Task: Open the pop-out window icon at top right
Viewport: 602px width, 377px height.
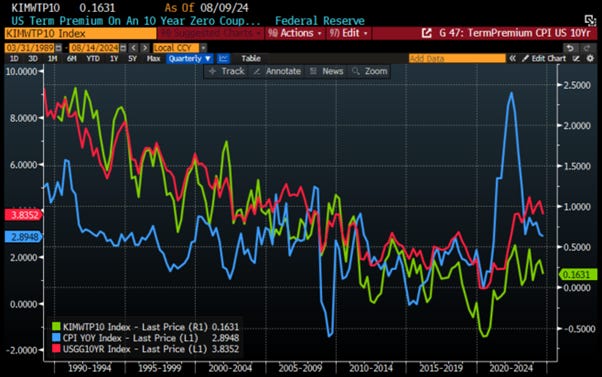Action: tap(590, 20)
